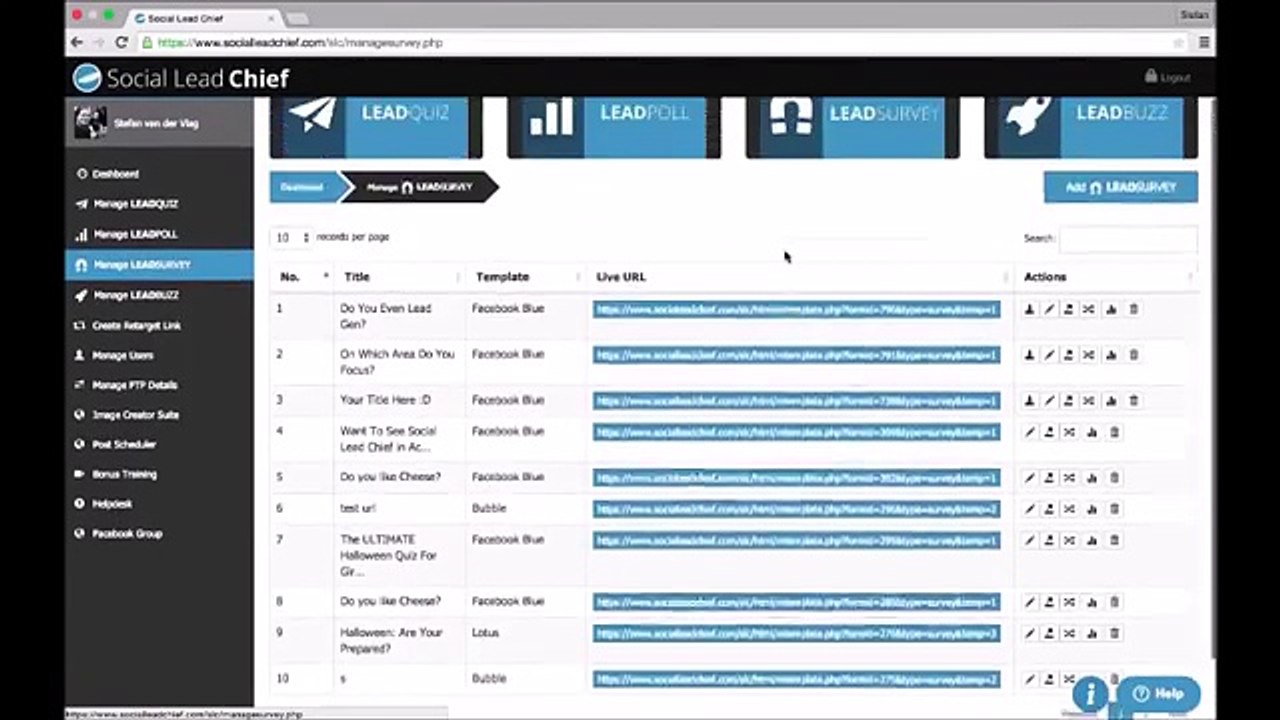Click the shuffle icon in the 'test url' row

coord(1069,509)
